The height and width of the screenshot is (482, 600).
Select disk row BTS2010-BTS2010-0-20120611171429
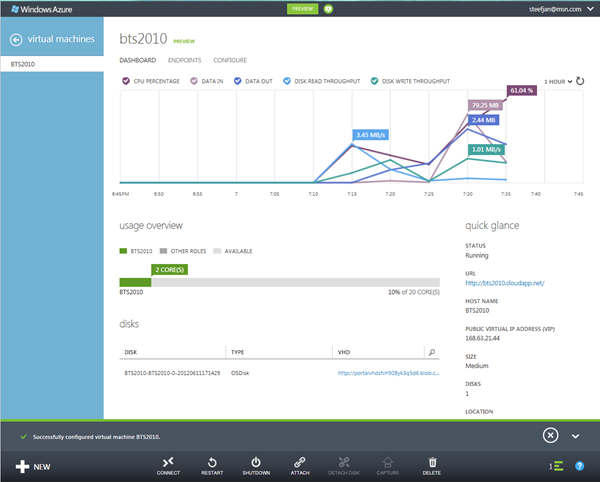279,373
